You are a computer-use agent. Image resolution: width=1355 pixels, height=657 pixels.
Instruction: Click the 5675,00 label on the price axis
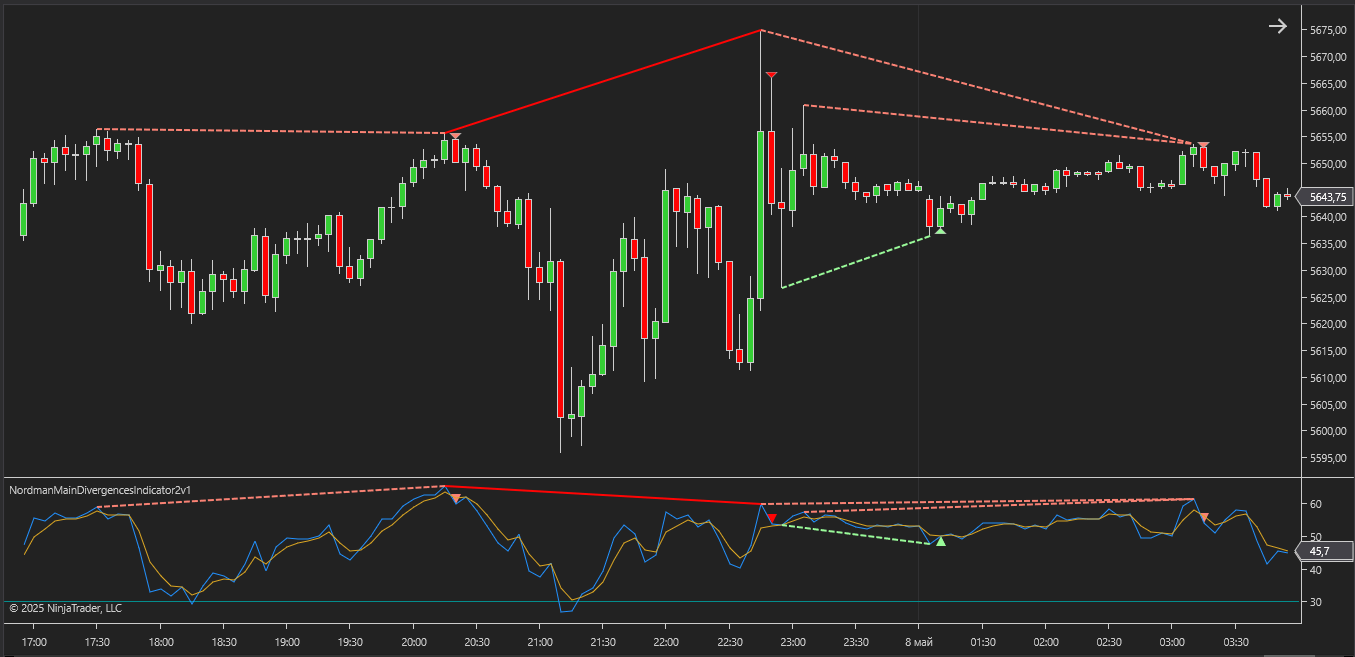pos(1327,30)
